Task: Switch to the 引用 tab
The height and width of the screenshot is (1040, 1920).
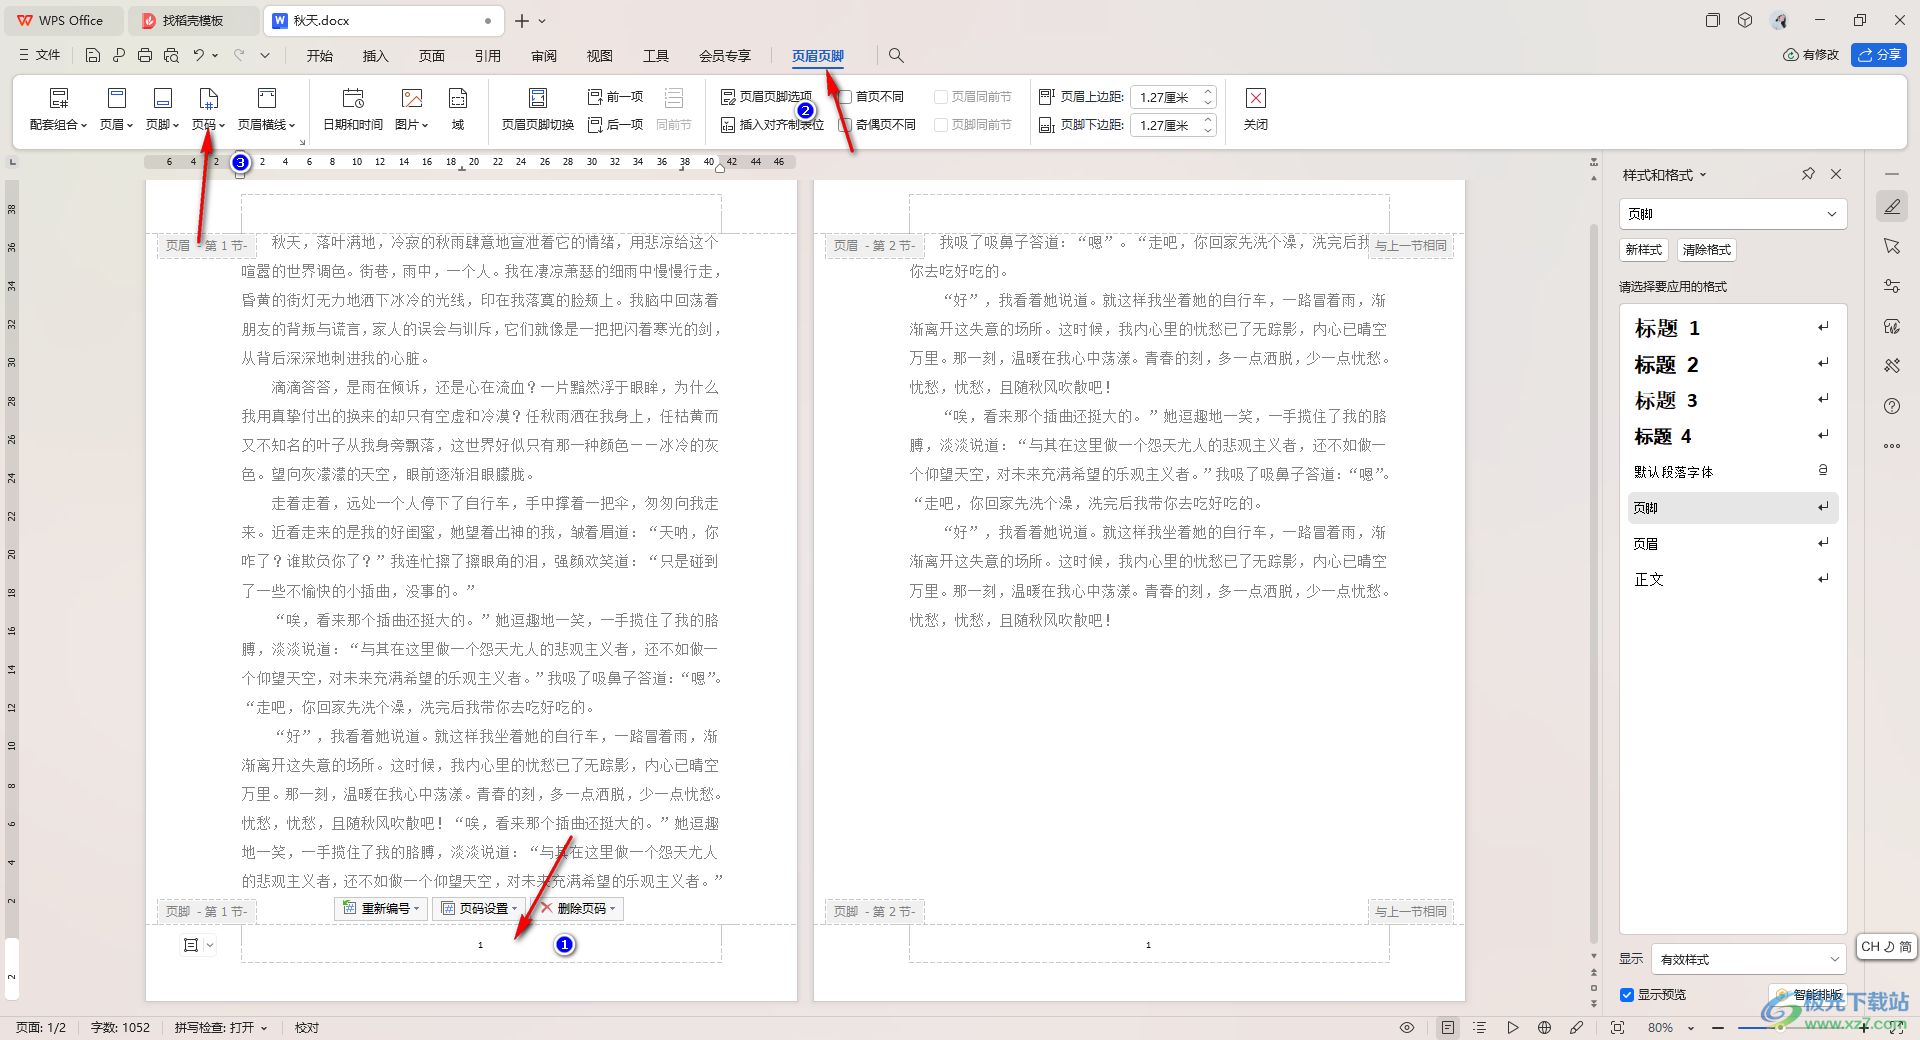Action: [x=488, y=56]
